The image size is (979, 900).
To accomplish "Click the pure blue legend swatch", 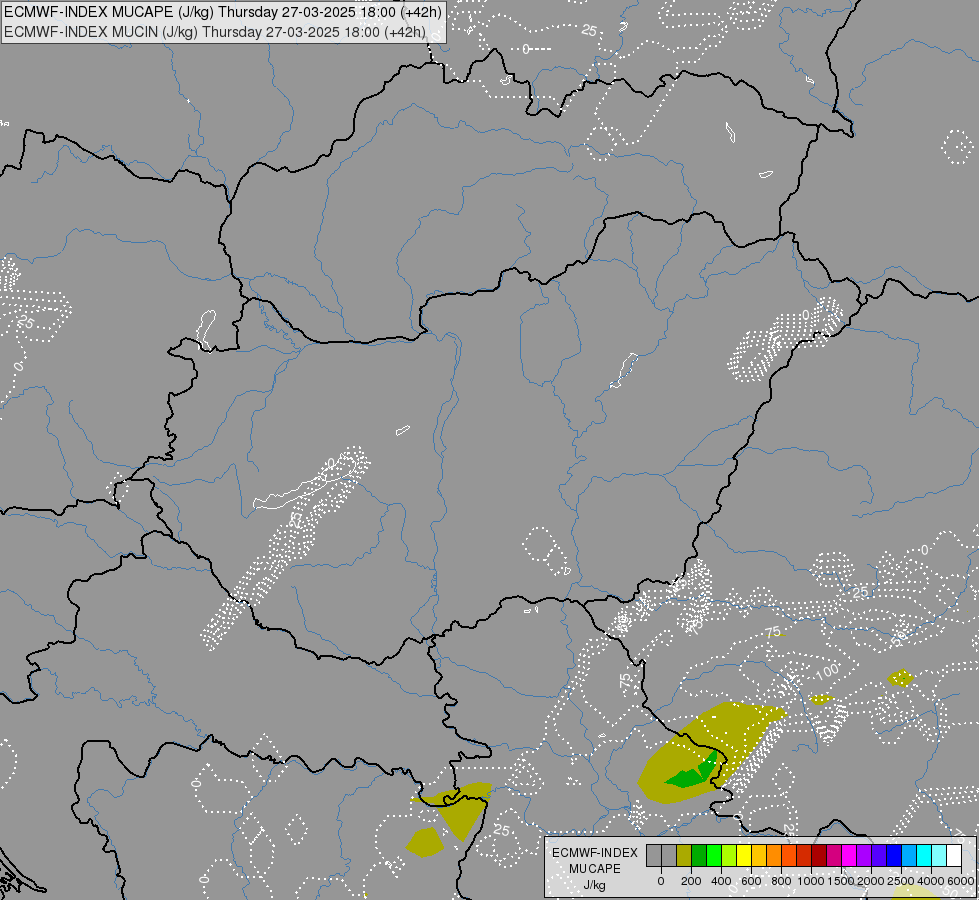I will point(893,855).
